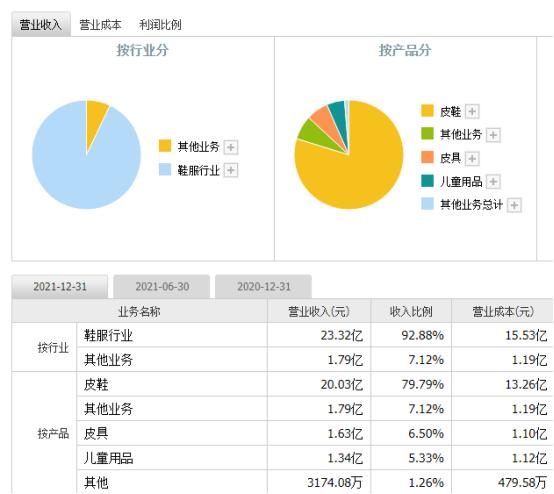Click plus icon beside 儿童用品 legend
This screenshot has height=494, width=554.
pos(493,182)
